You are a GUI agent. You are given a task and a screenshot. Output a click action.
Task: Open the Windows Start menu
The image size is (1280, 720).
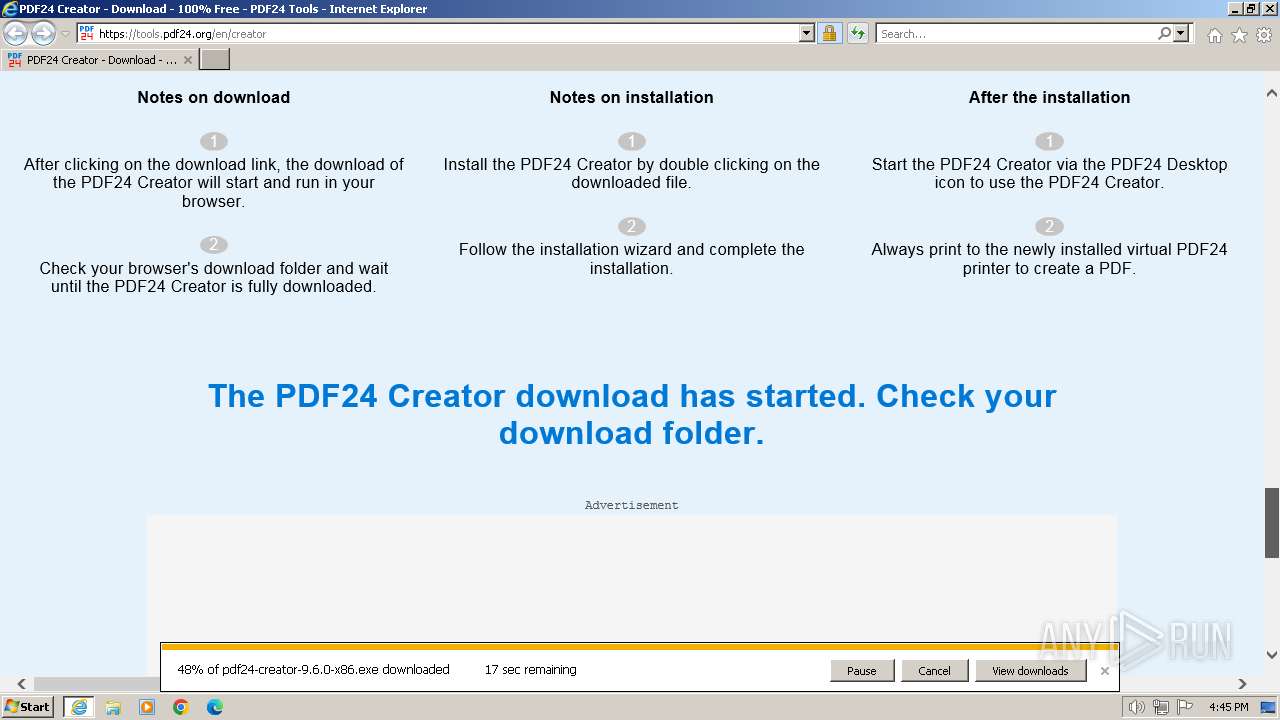point(28,706)
